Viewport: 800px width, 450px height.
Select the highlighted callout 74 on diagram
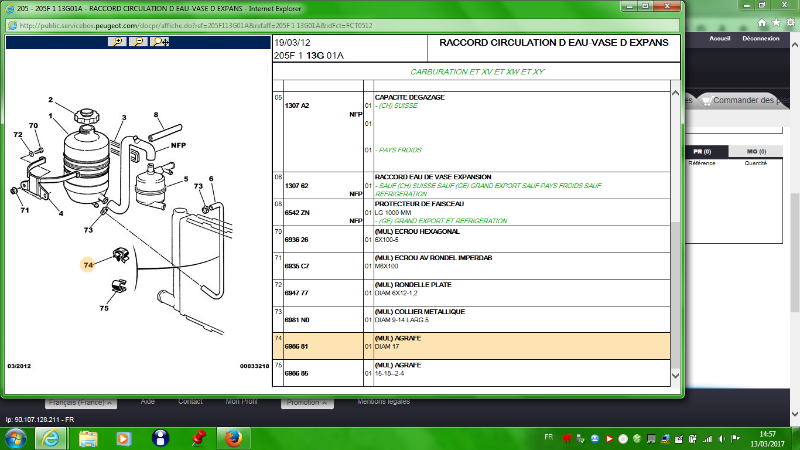point(88,265)
